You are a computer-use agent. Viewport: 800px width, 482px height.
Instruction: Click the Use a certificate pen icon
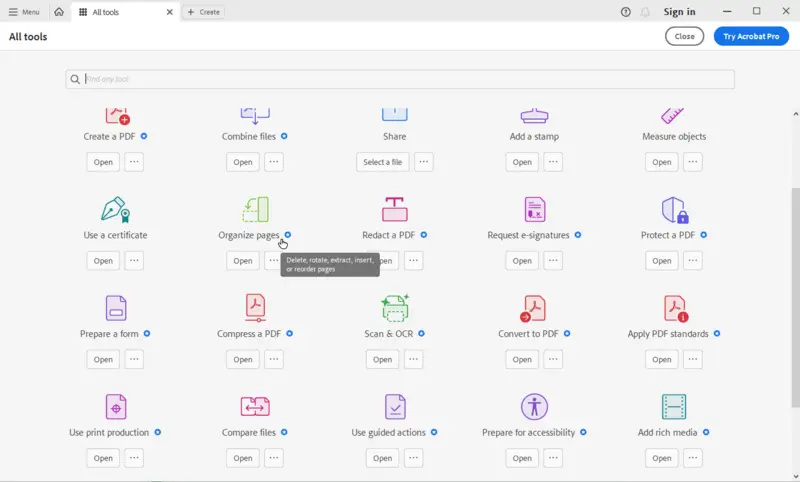point(116,209)
